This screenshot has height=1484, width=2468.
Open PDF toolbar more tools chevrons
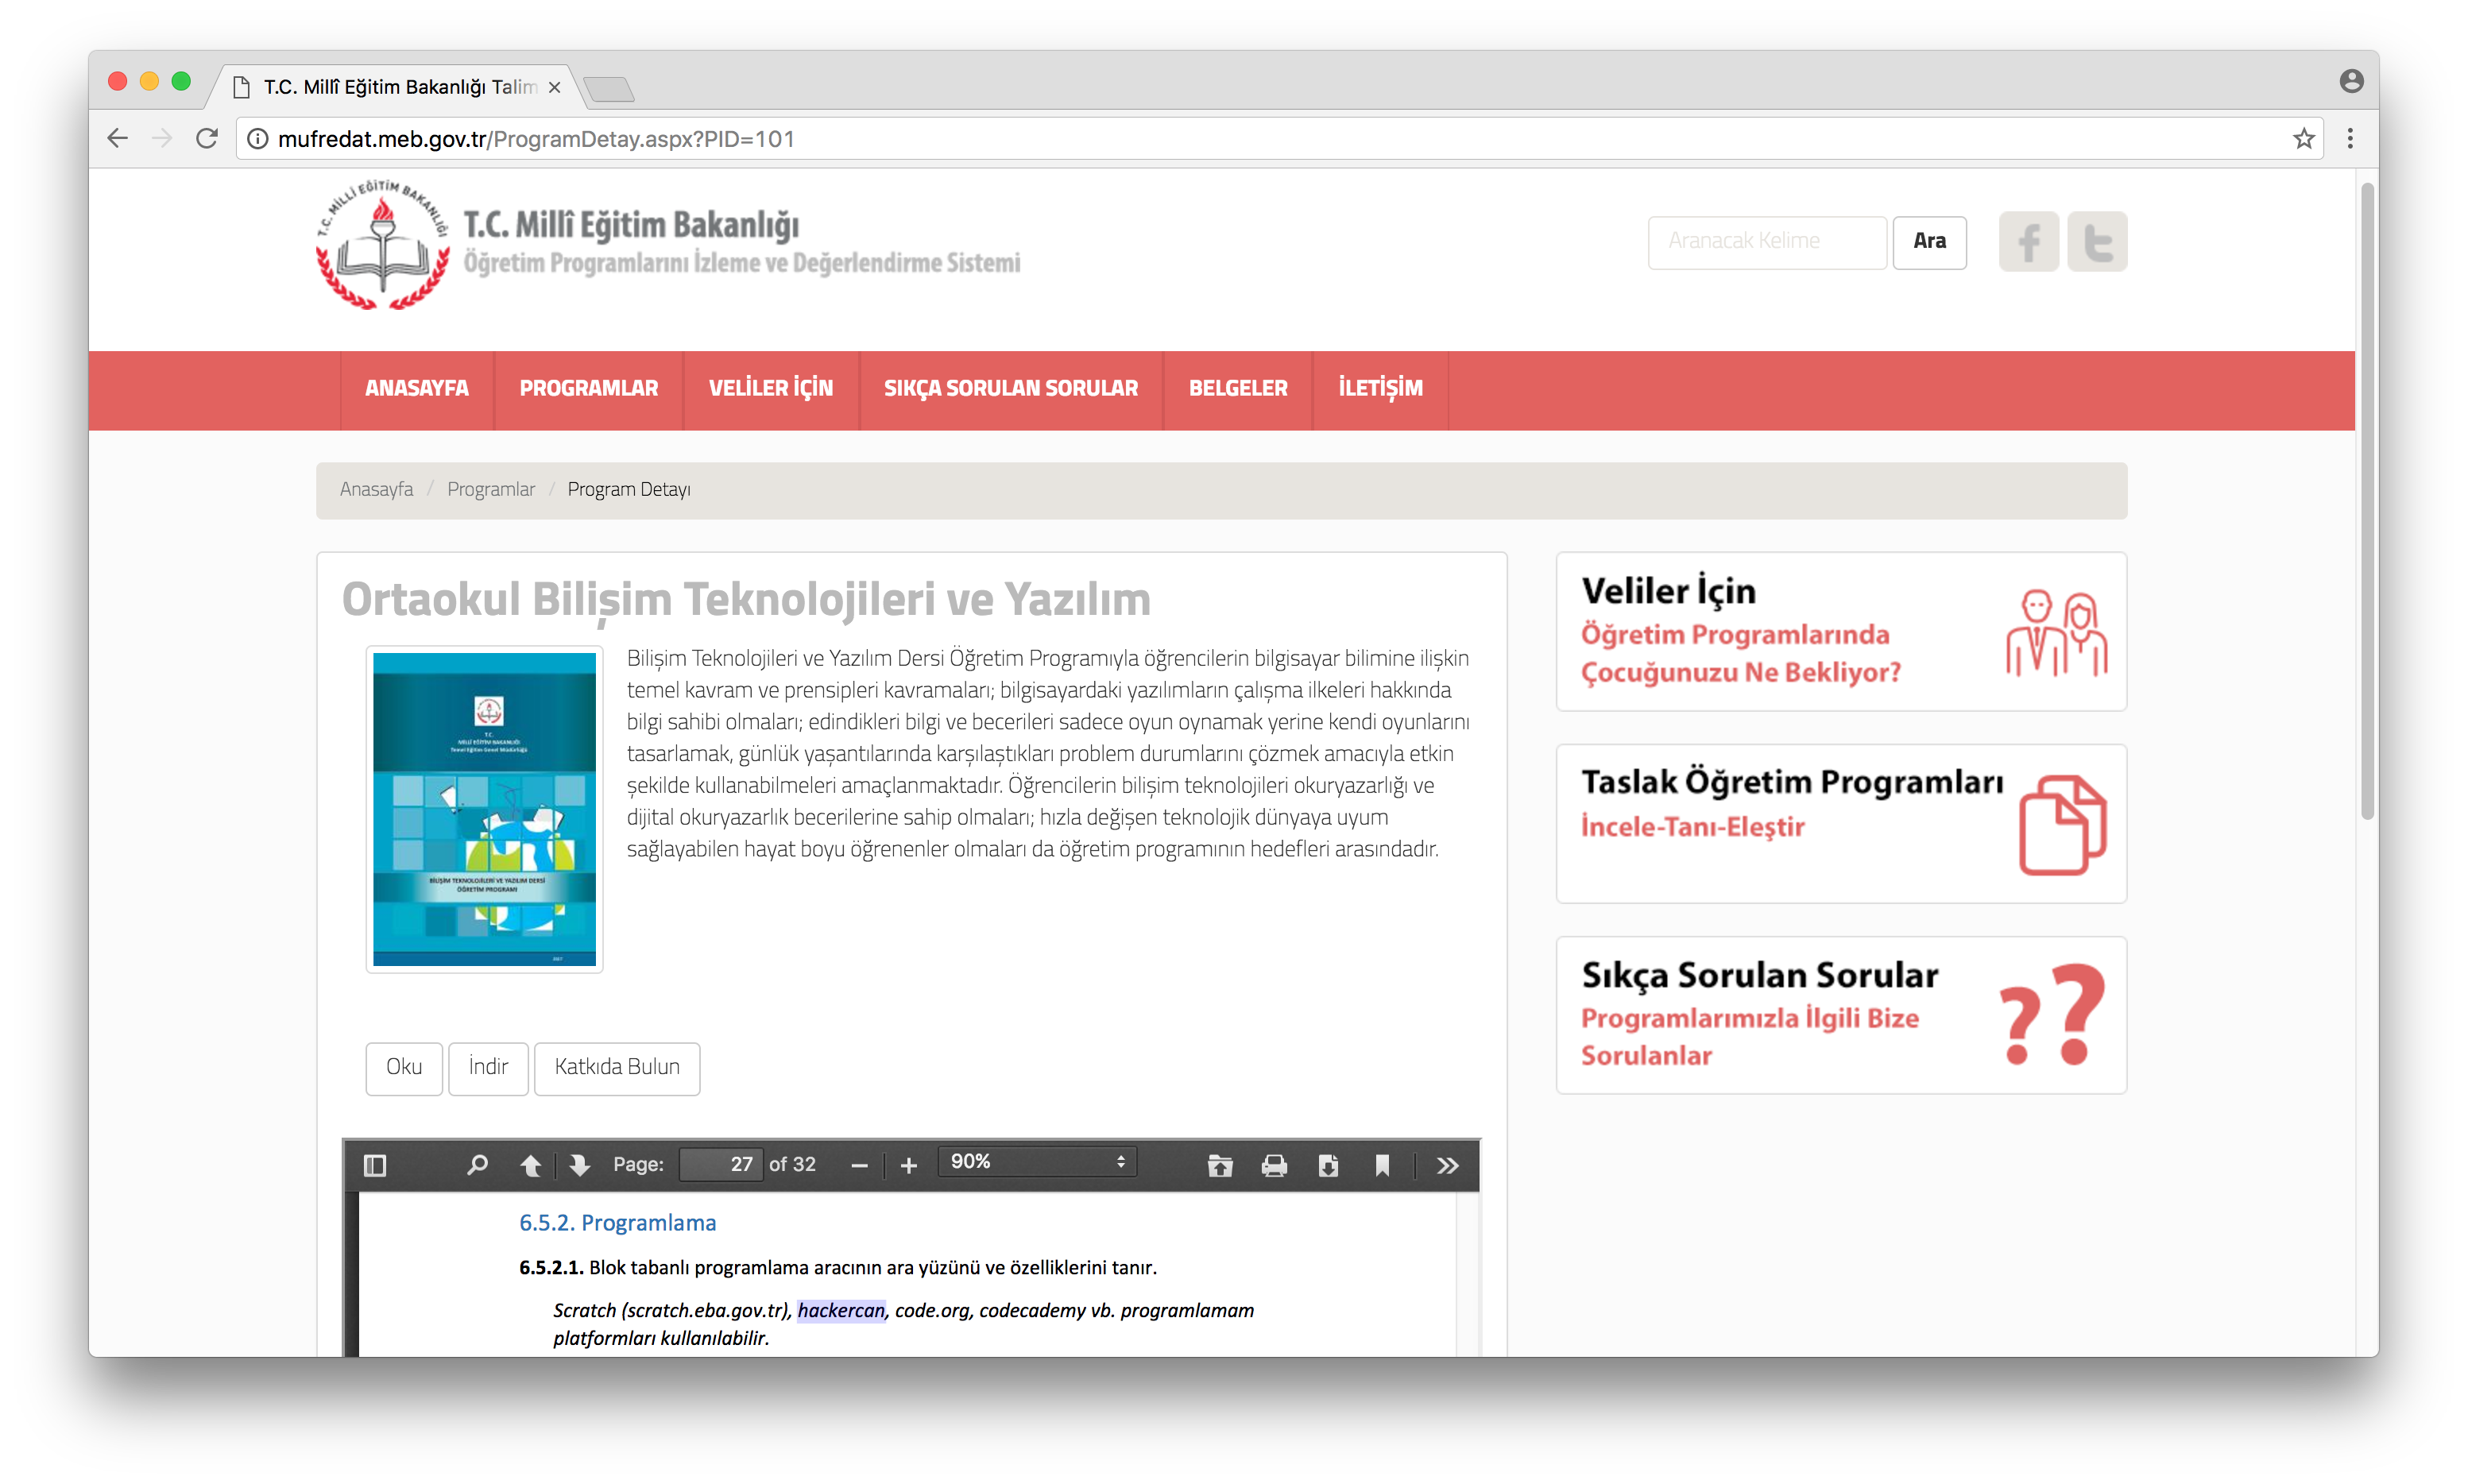coord(1447,1165)
